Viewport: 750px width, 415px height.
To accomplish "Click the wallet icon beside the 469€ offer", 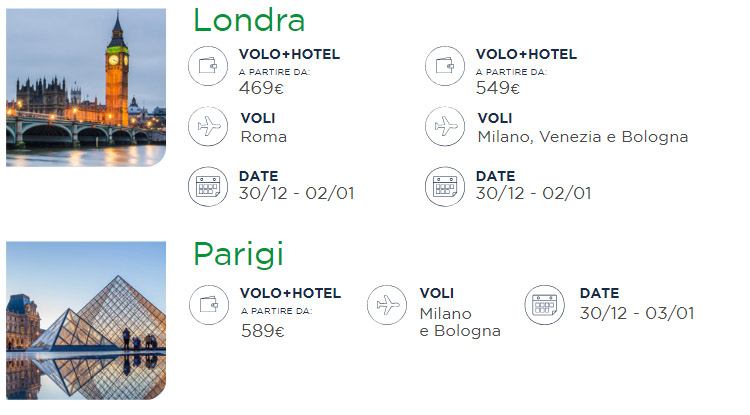I will click(x=208, y=66).
